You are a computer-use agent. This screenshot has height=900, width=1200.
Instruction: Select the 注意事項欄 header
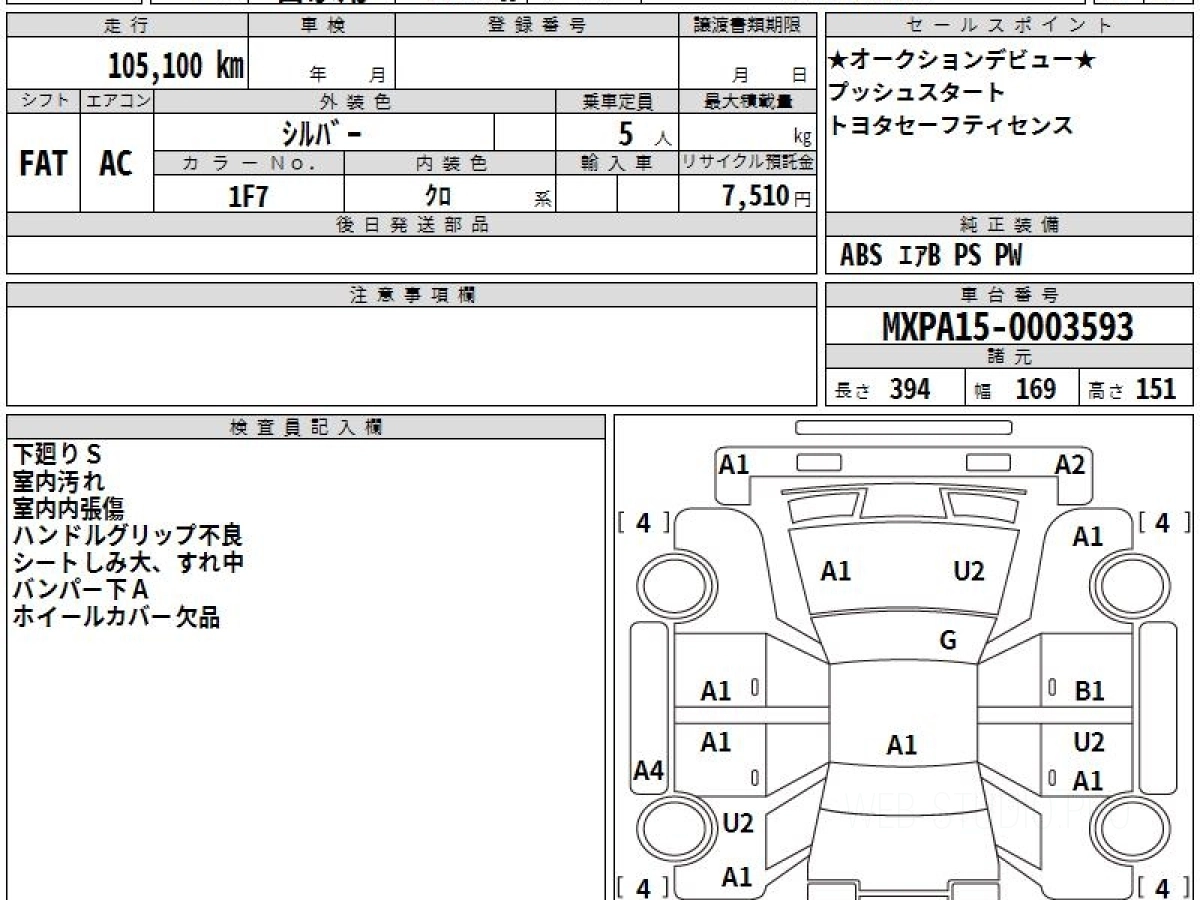(412, 295)
